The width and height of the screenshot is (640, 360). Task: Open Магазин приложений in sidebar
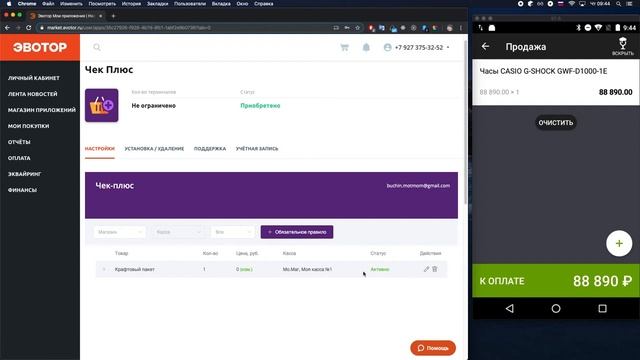[42, 110]
